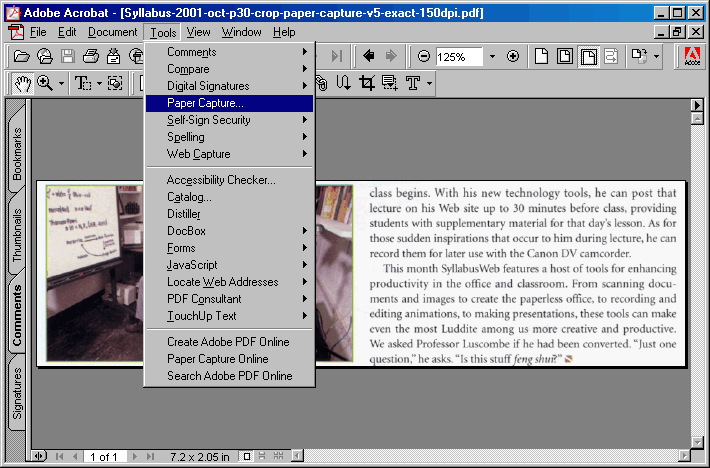This screenshot has width=710, height=468.
Task: Click the 1 of 1 page number field
Action: pos(103,456)
